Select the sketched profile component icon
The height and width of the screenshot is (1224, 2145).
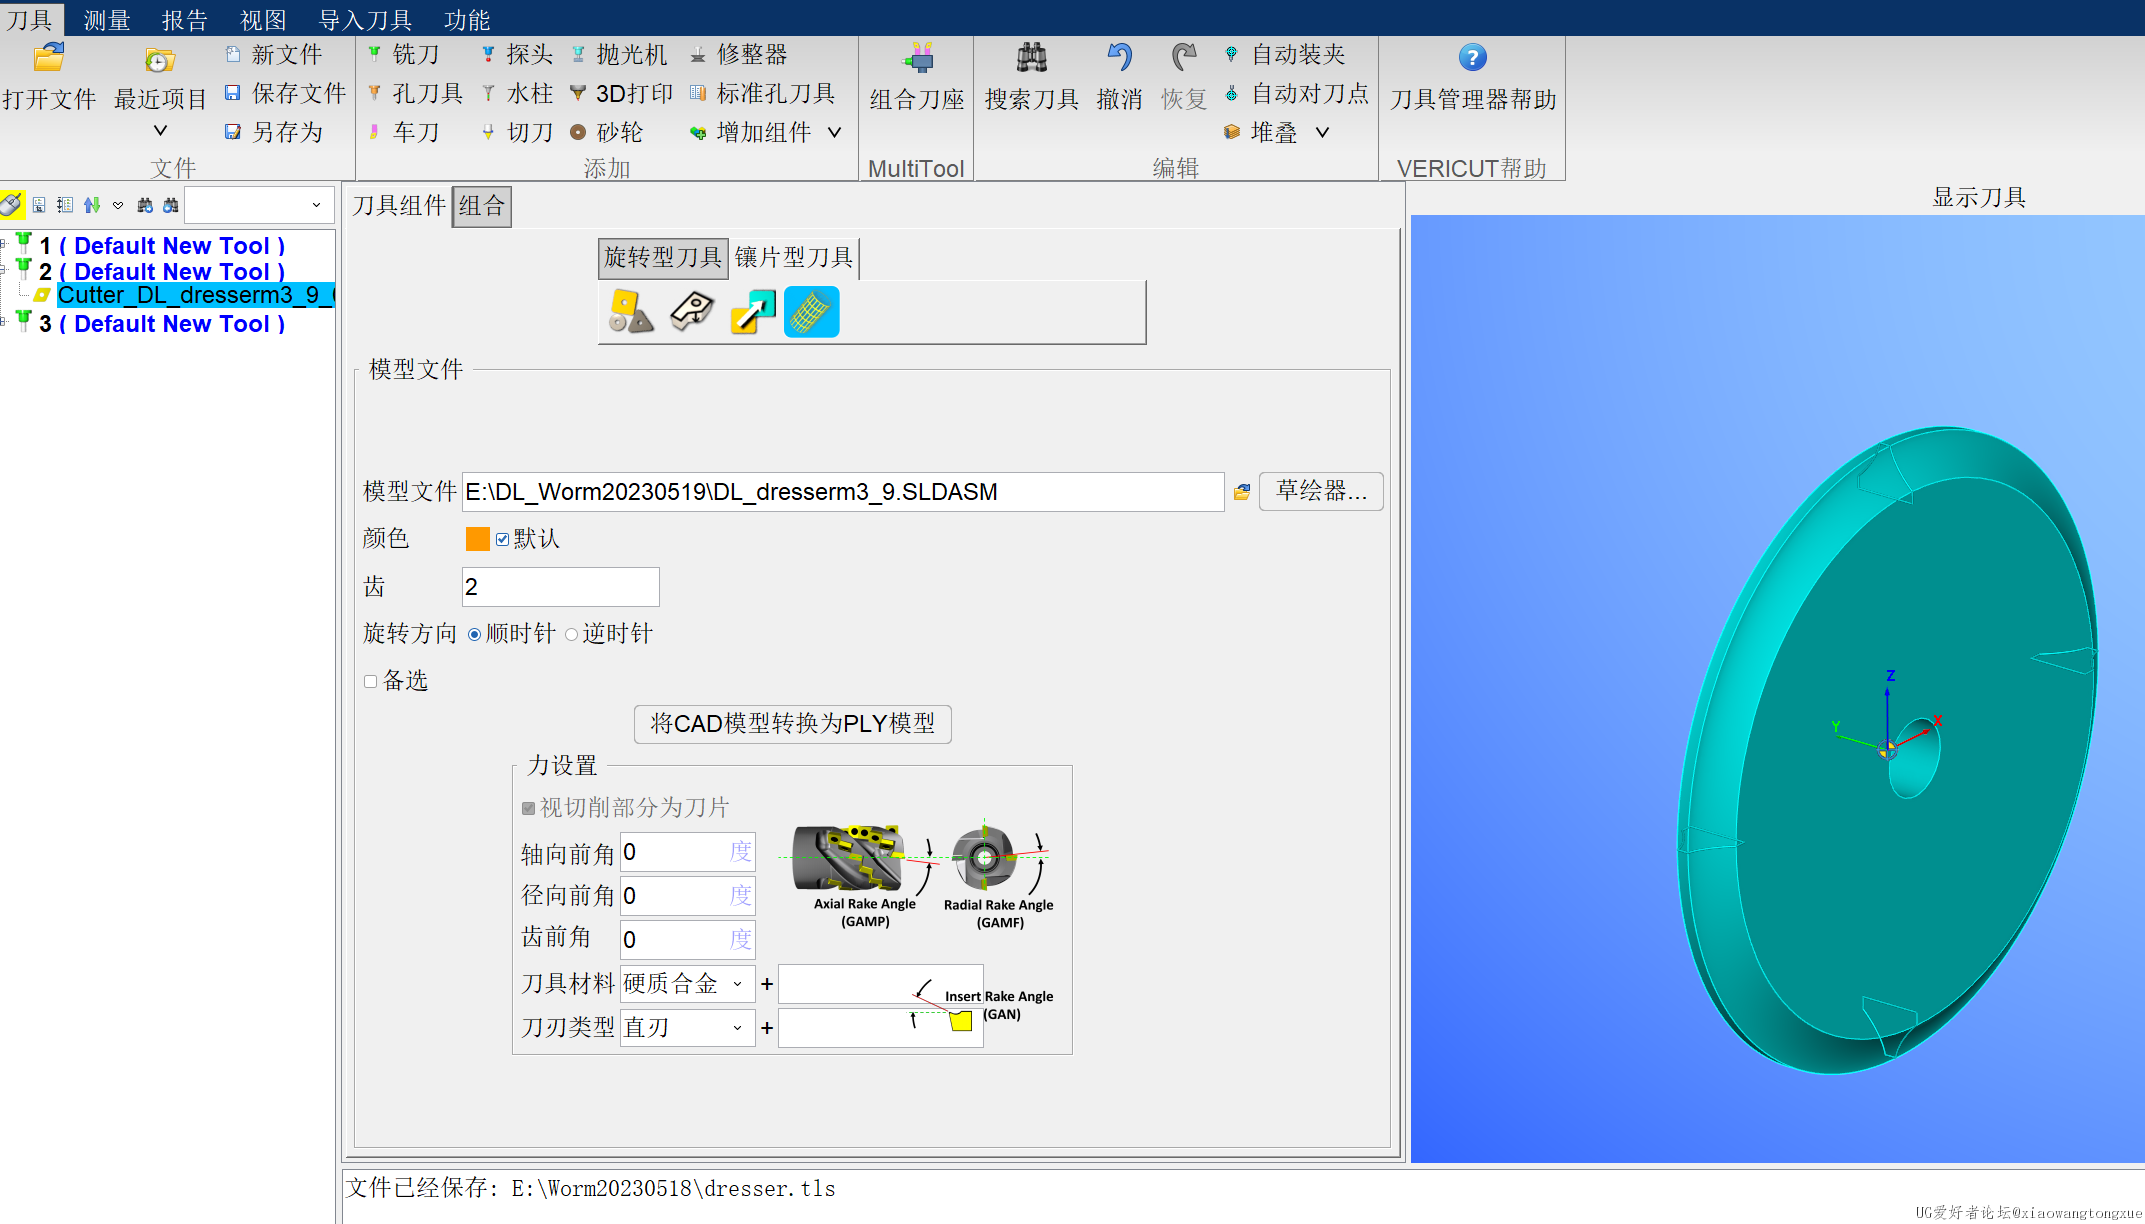pyautogui.click(x=692, y=312)
